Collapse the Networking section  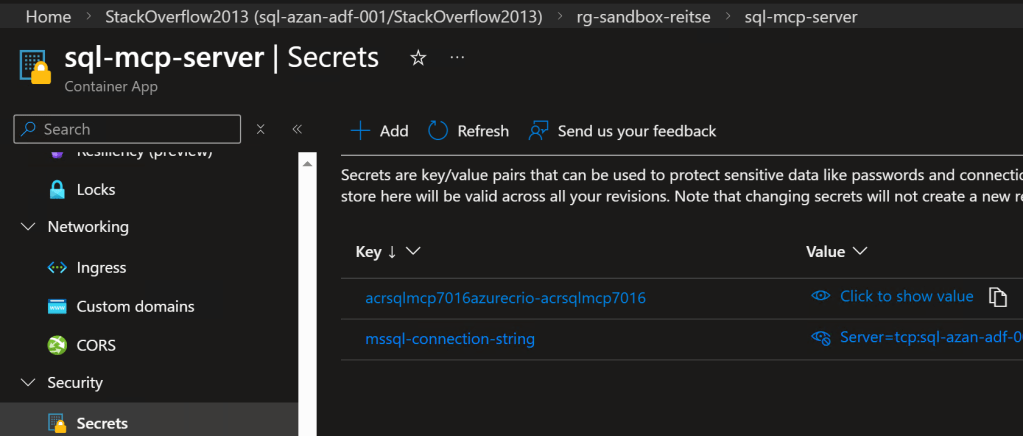pos(27,227)
